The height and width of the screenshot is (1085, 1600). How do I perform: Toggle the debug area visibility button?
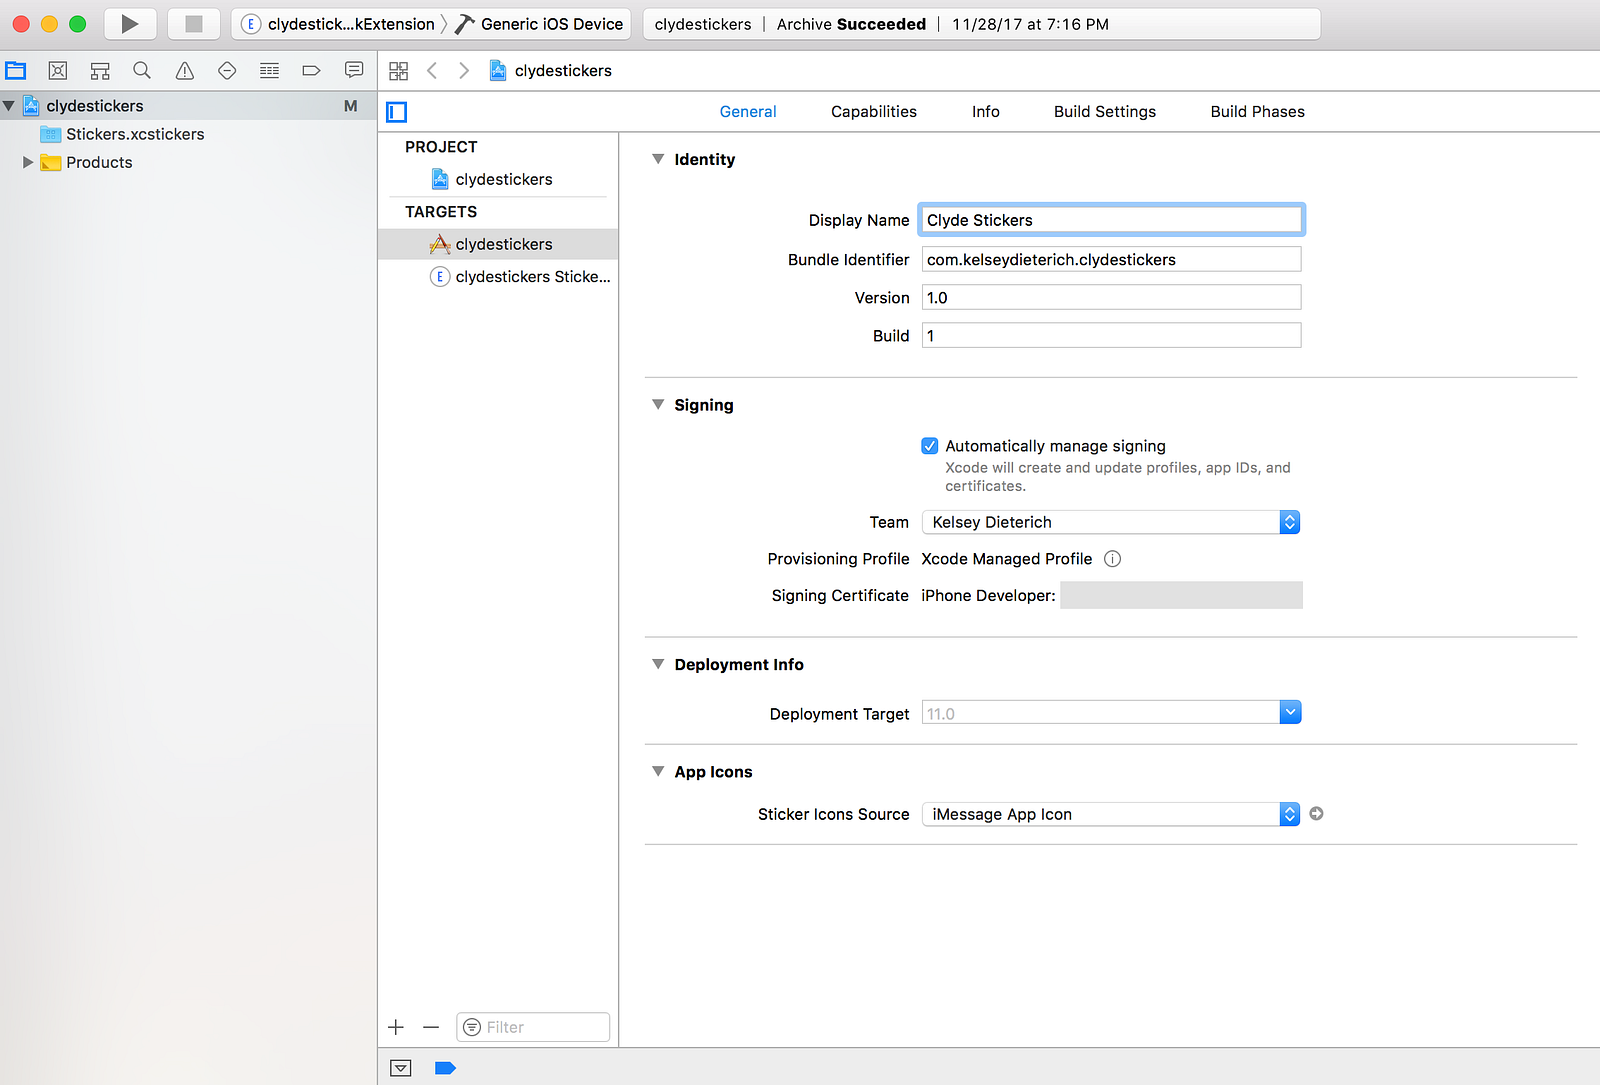[401, 1068]
